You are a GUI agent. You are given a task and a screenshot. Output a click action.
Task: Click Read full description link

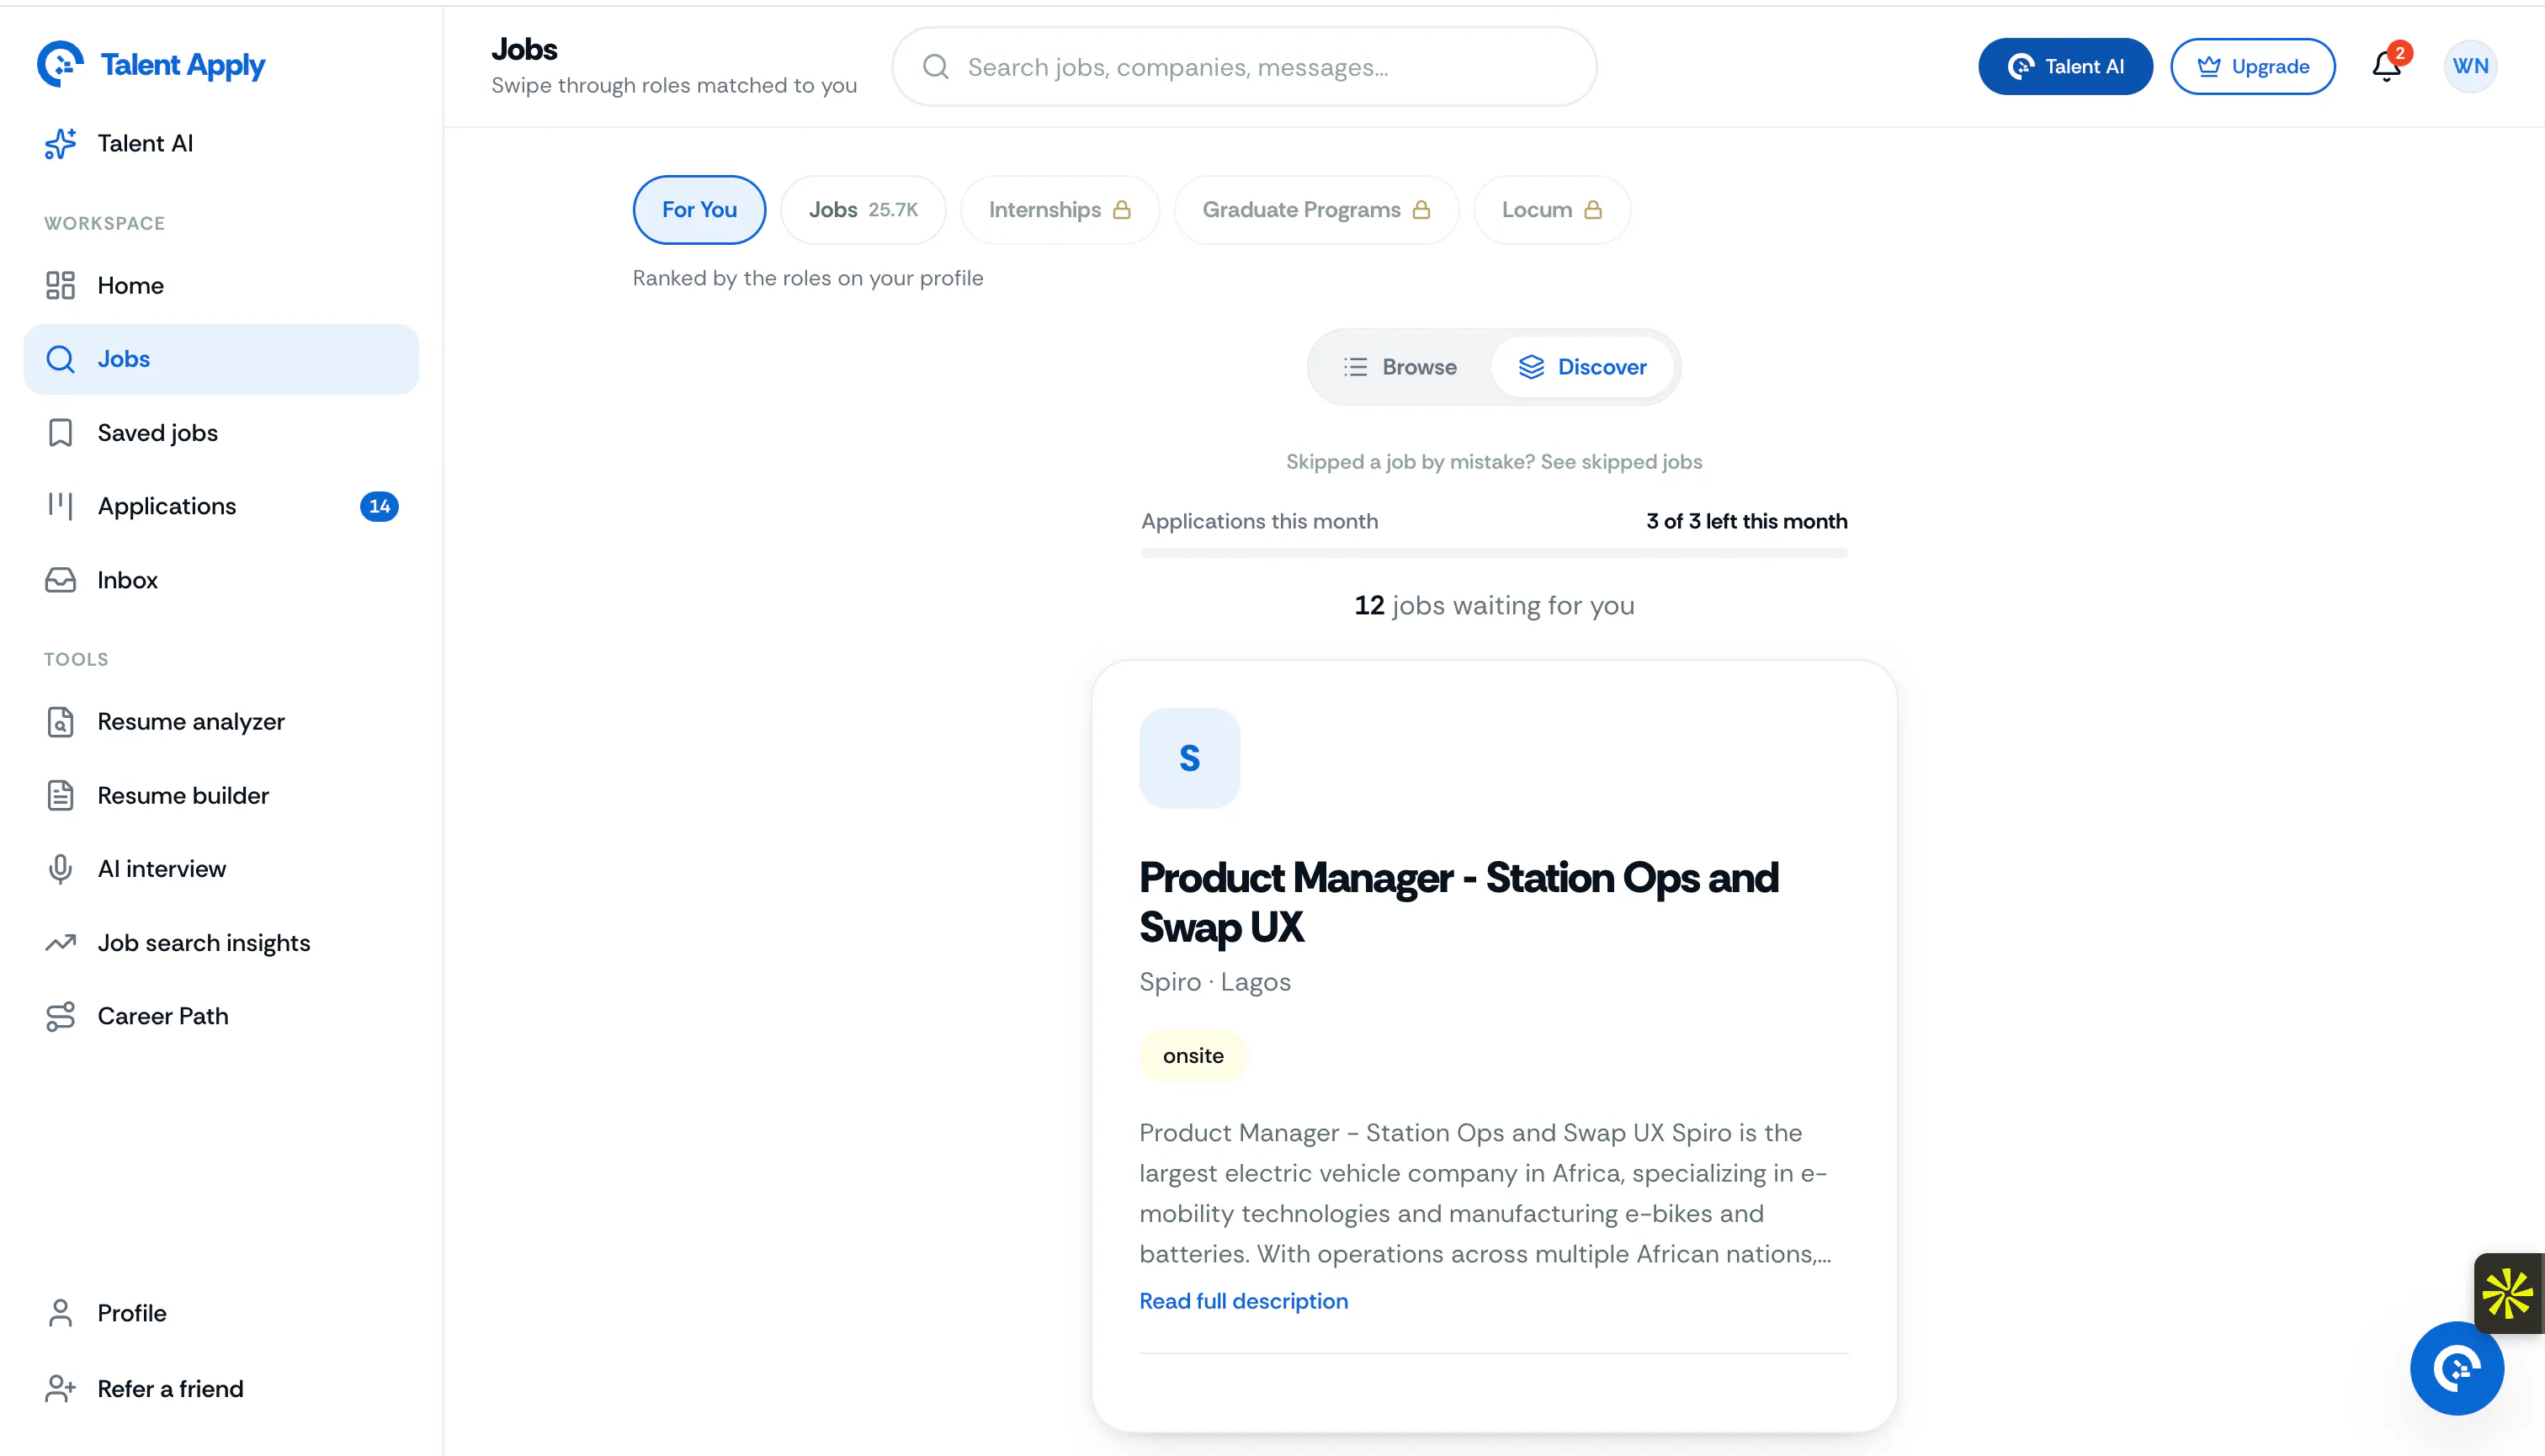coord(1243,1301)
